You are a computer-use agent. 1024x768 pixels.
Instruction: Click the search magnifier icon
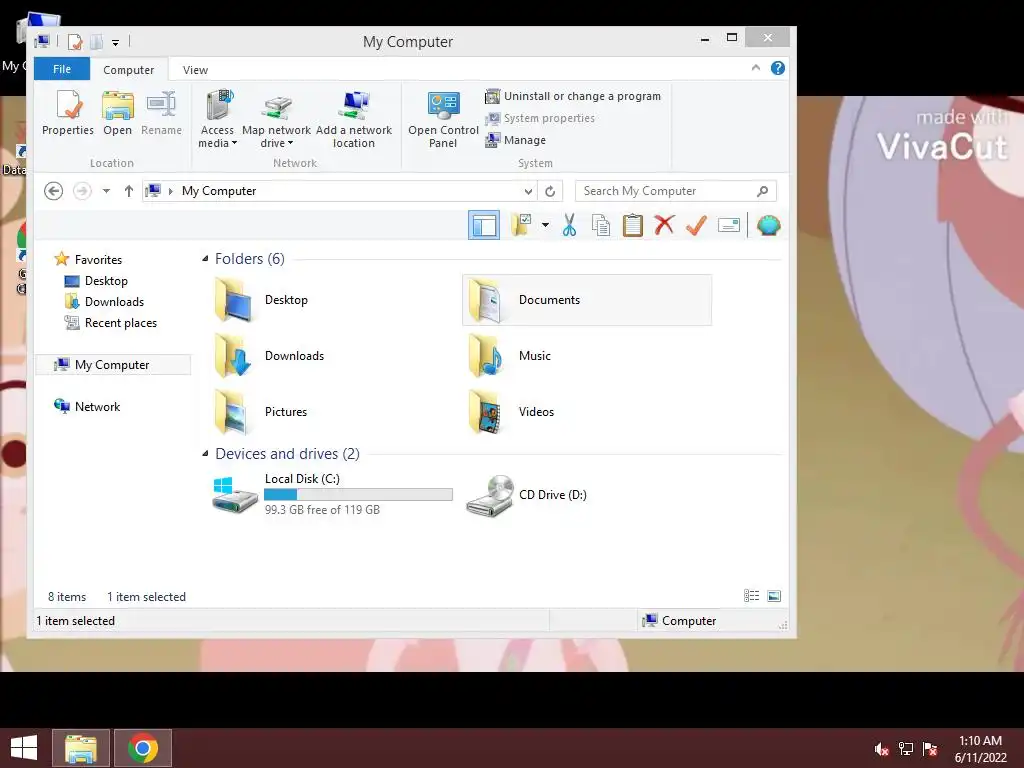point(762,191)
